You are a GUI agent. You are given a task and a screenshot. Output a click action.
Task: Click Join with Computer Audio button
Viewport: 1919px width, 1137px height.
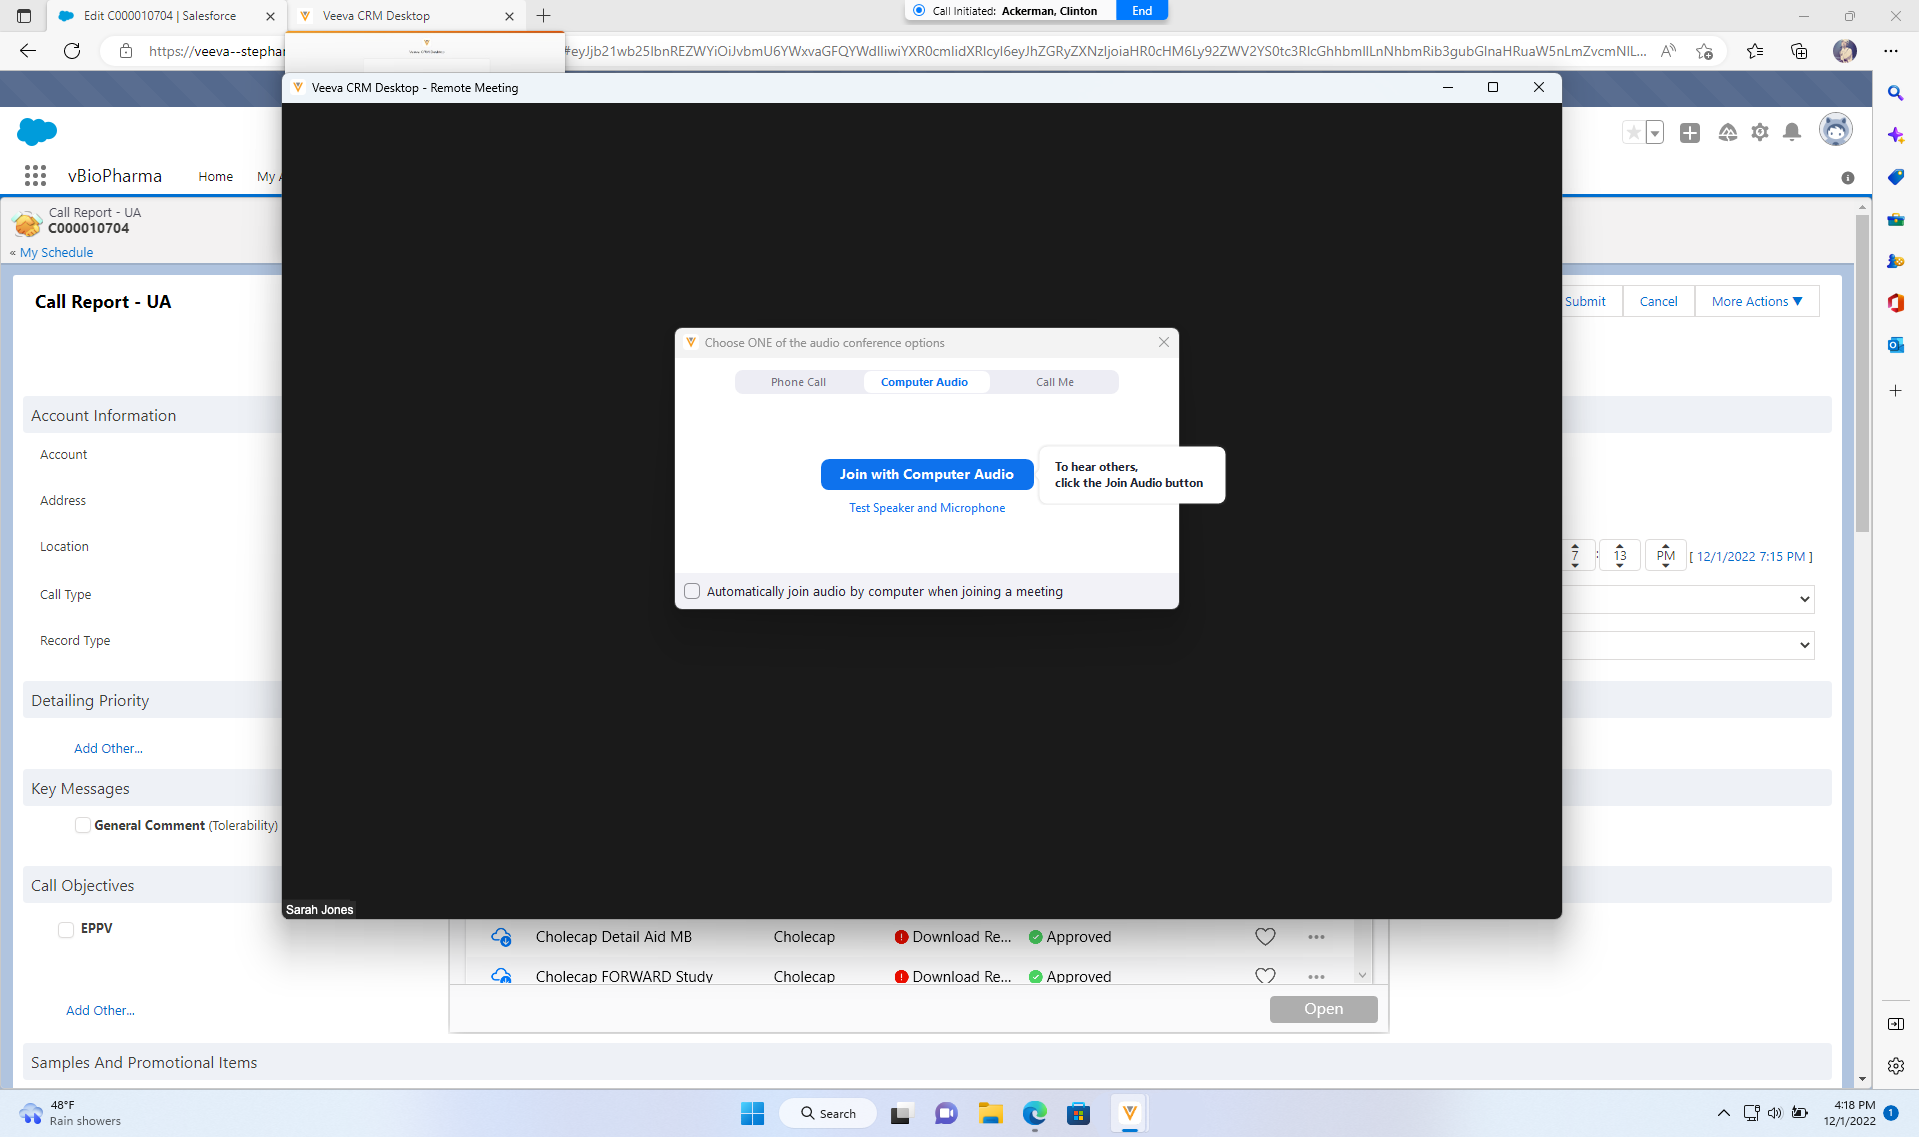pyautogui.click(x=926, y=474)
